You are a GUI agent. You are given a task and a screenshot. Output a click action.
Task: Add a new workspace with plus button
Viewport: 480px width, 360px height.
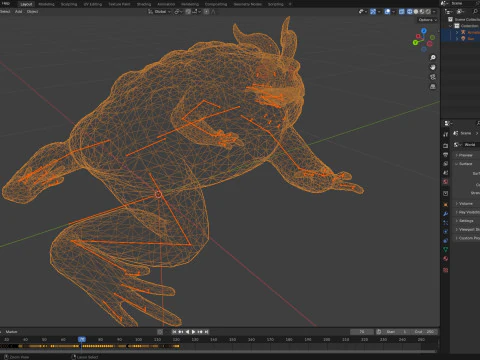pos(290,4)
